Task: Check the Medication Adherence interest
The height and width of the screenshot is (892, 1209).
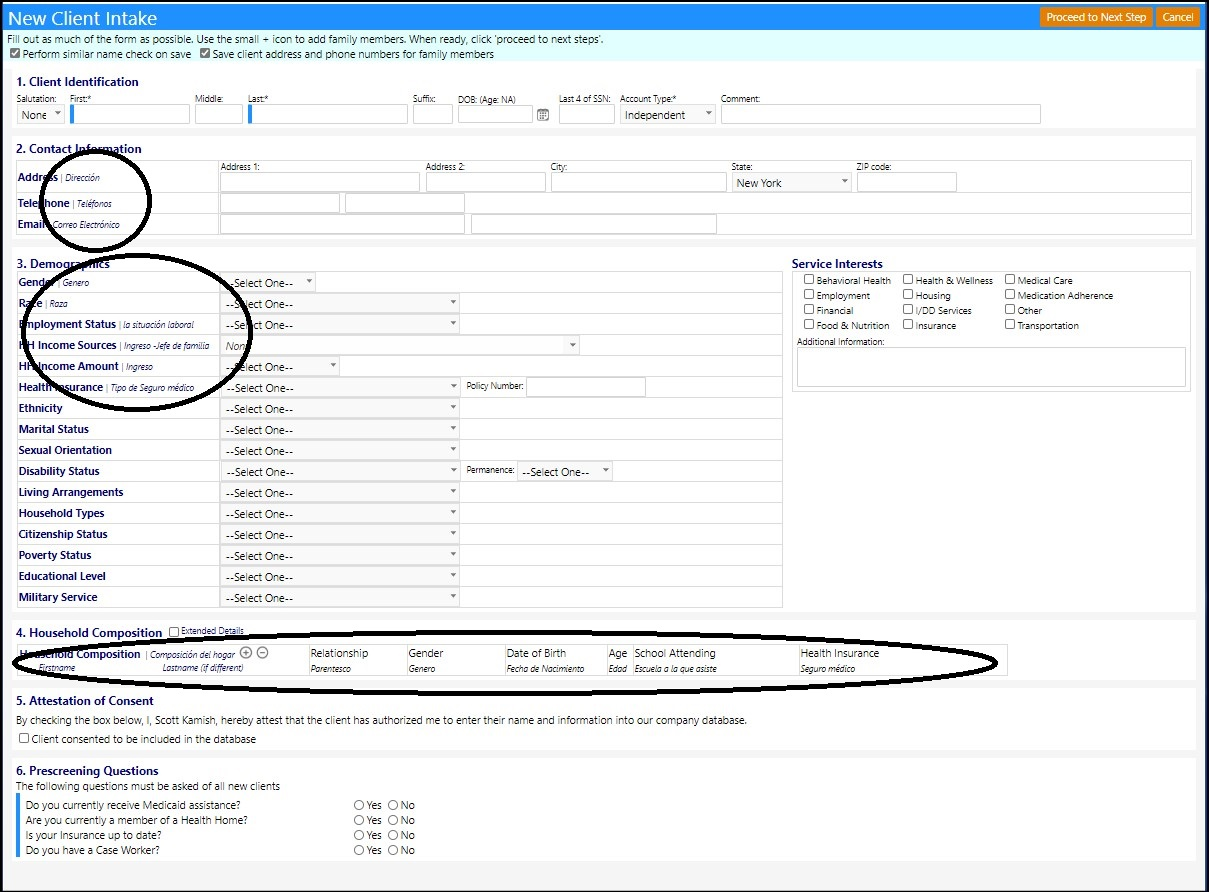Action: (x=1010, y=295)
